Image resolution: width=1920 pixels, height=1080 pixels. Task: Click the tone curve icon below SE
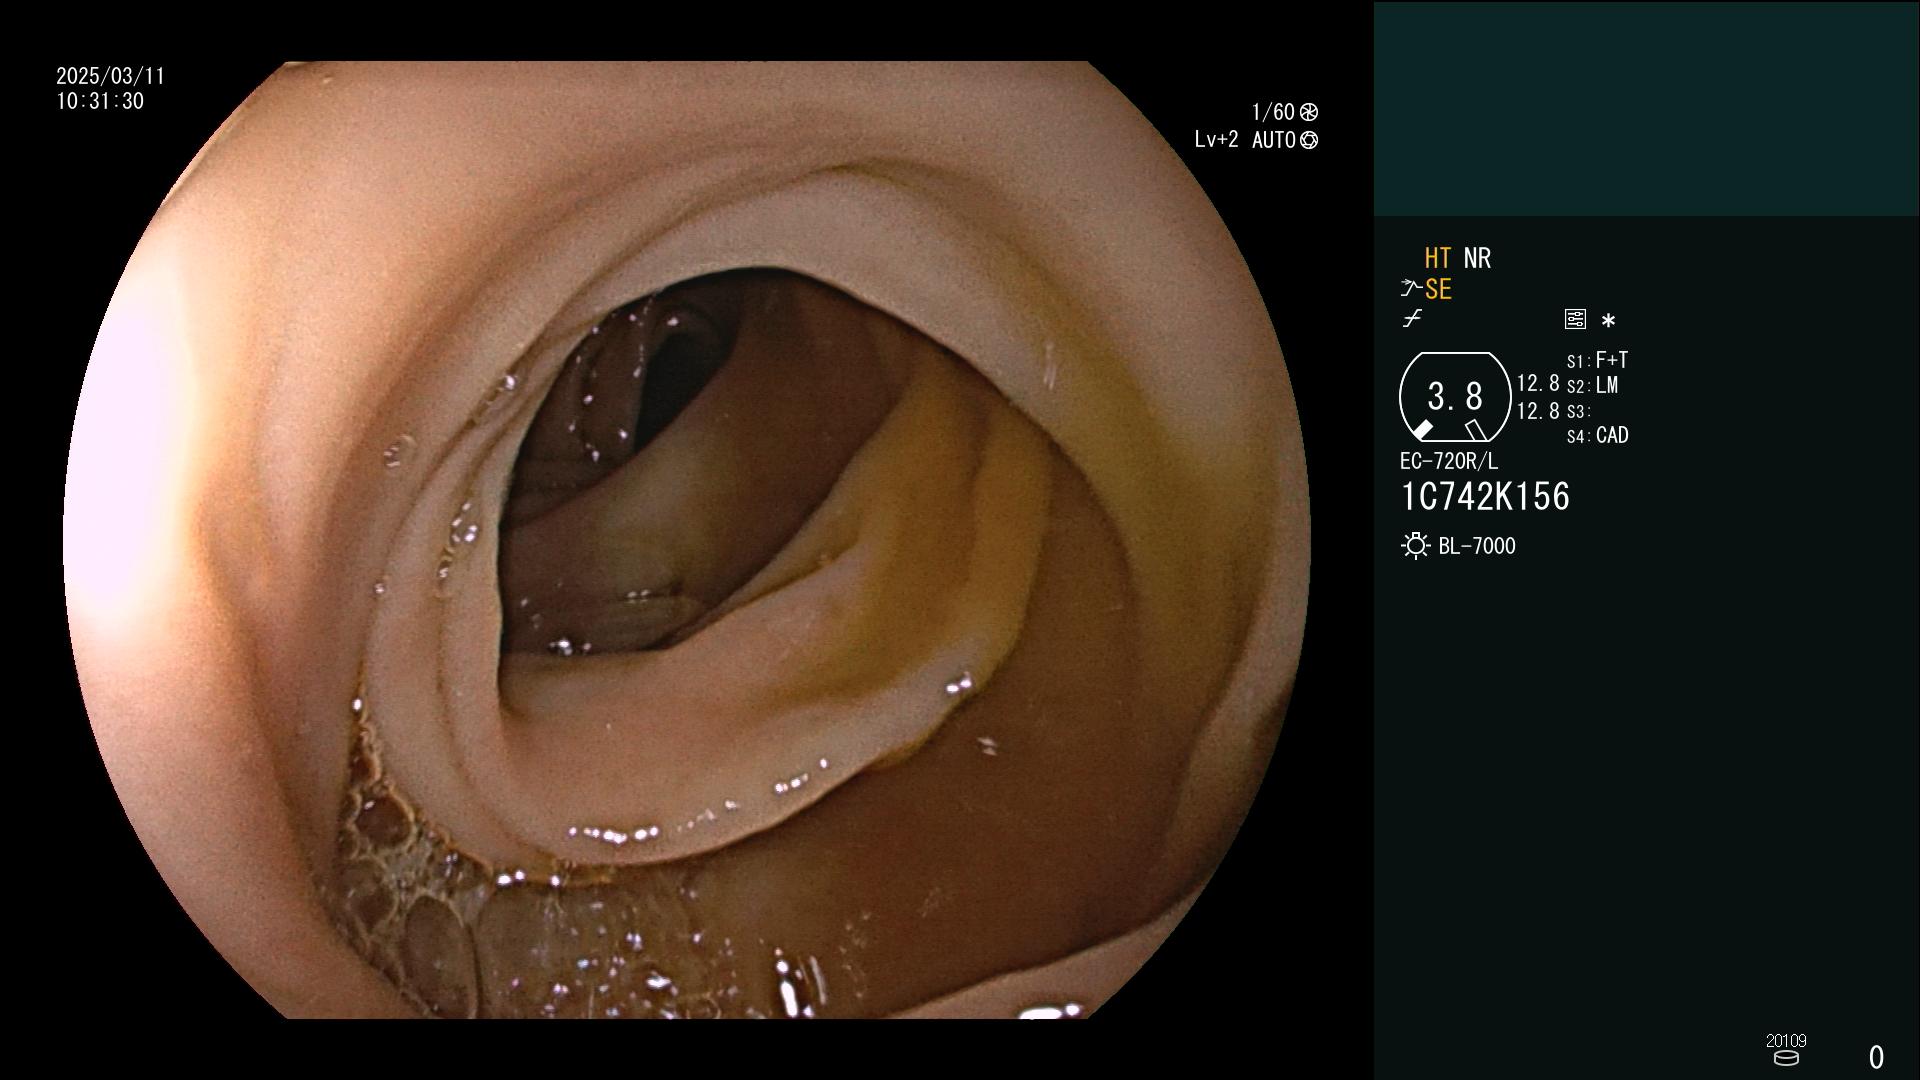tap(1412, 319)
